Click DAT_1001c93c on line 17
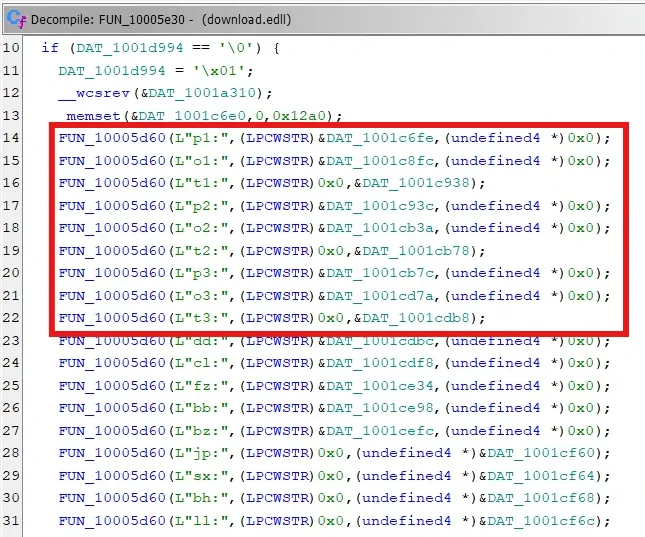The image size is (645, 537). 380,206
